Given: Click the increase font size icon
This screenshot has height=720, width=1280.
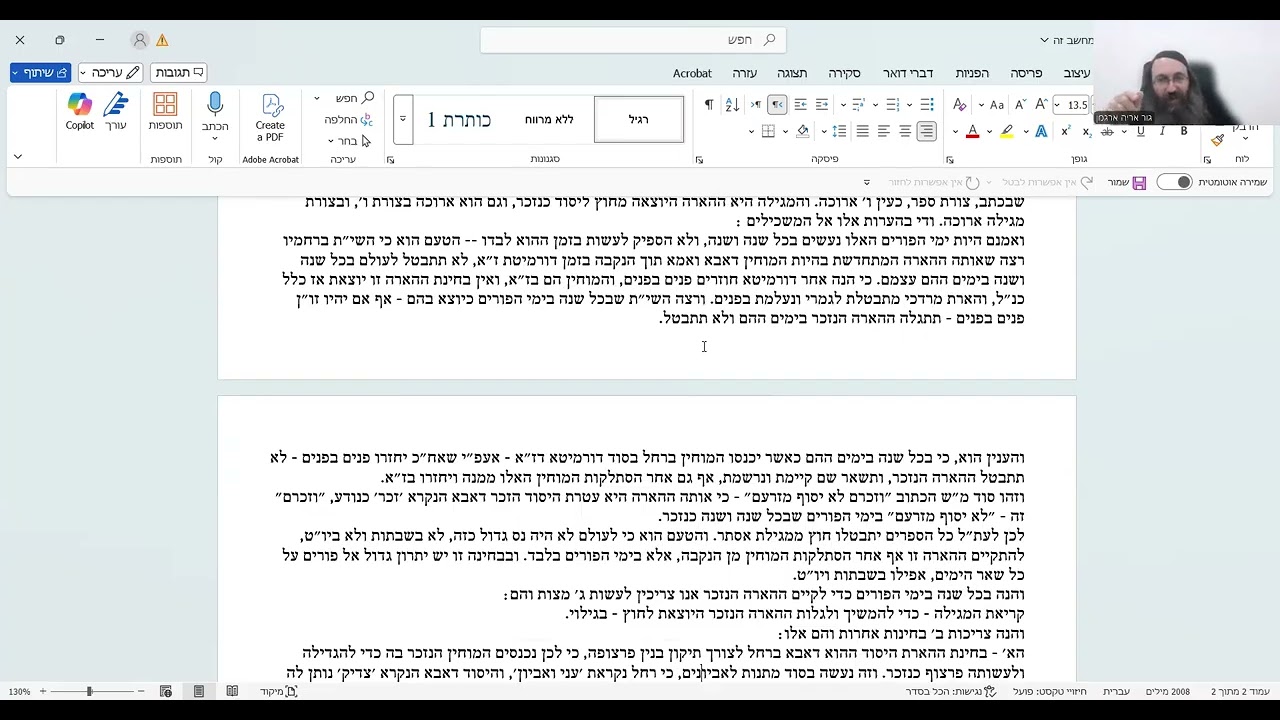Looking at the screenshot, I should pos(1042,104).
